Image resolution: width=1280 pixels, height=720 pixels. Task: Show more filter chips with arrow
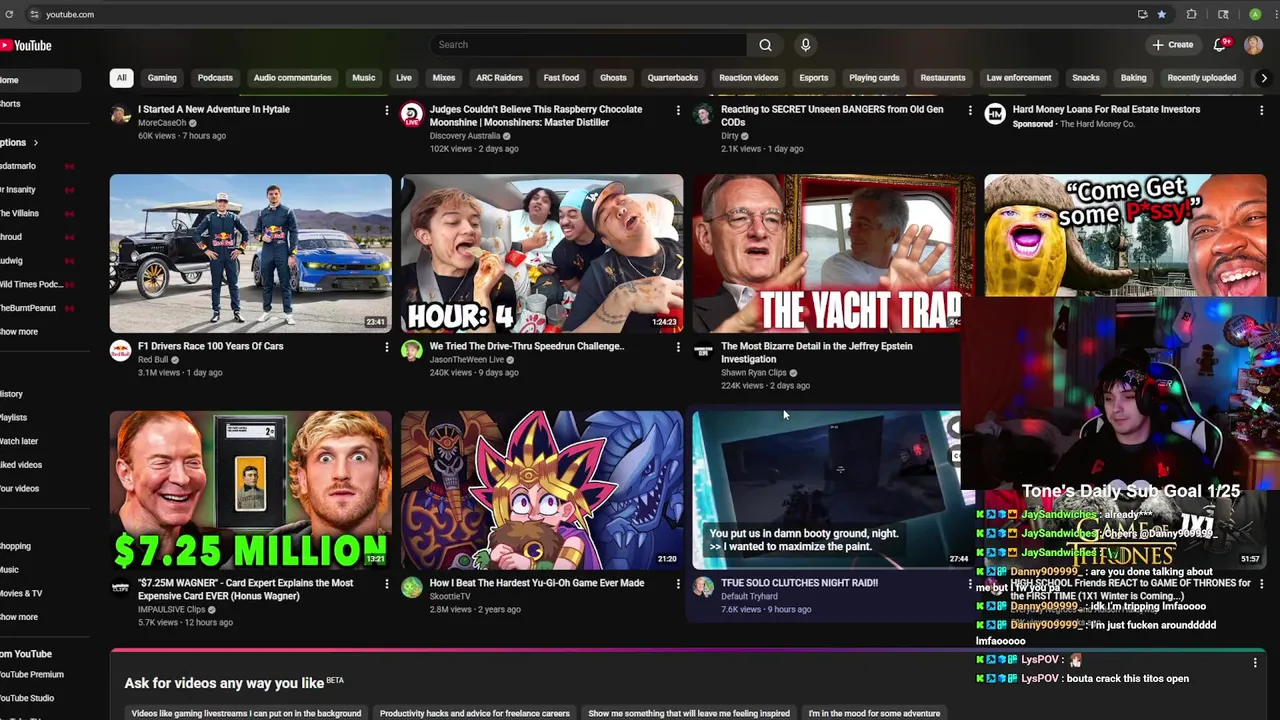tap(1264, 78)
